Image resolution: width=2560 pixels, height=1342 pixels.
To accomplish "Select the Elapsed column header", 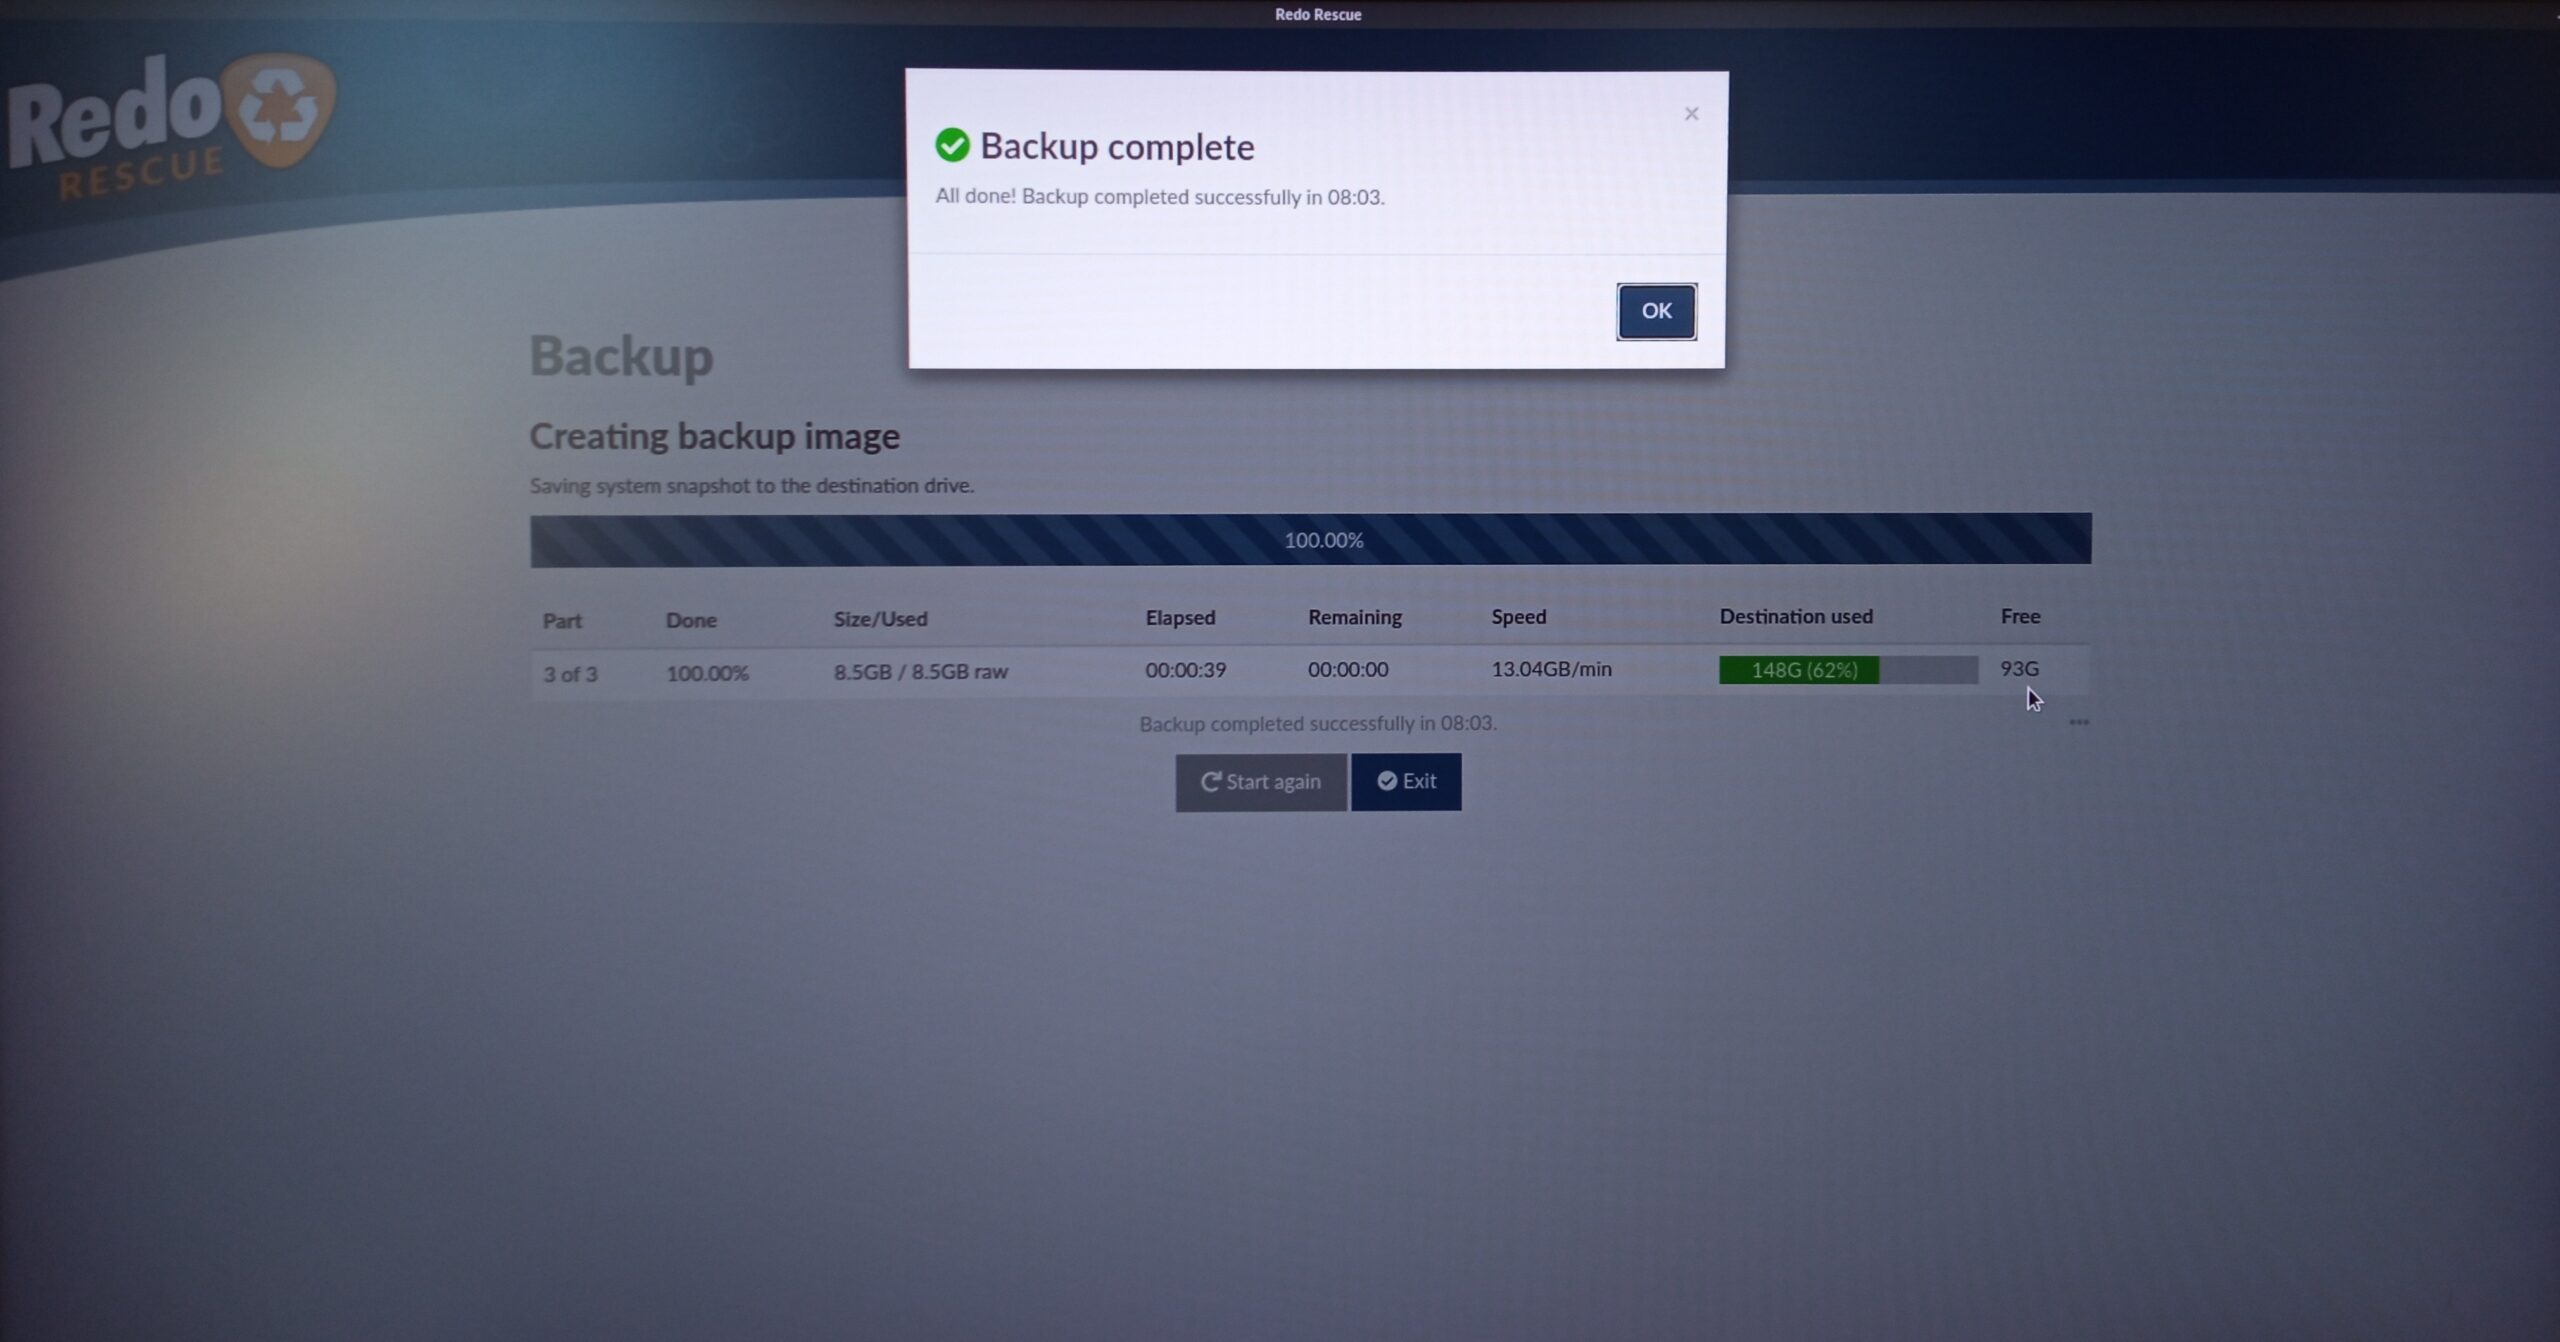I will click(x=1180, y=618).
